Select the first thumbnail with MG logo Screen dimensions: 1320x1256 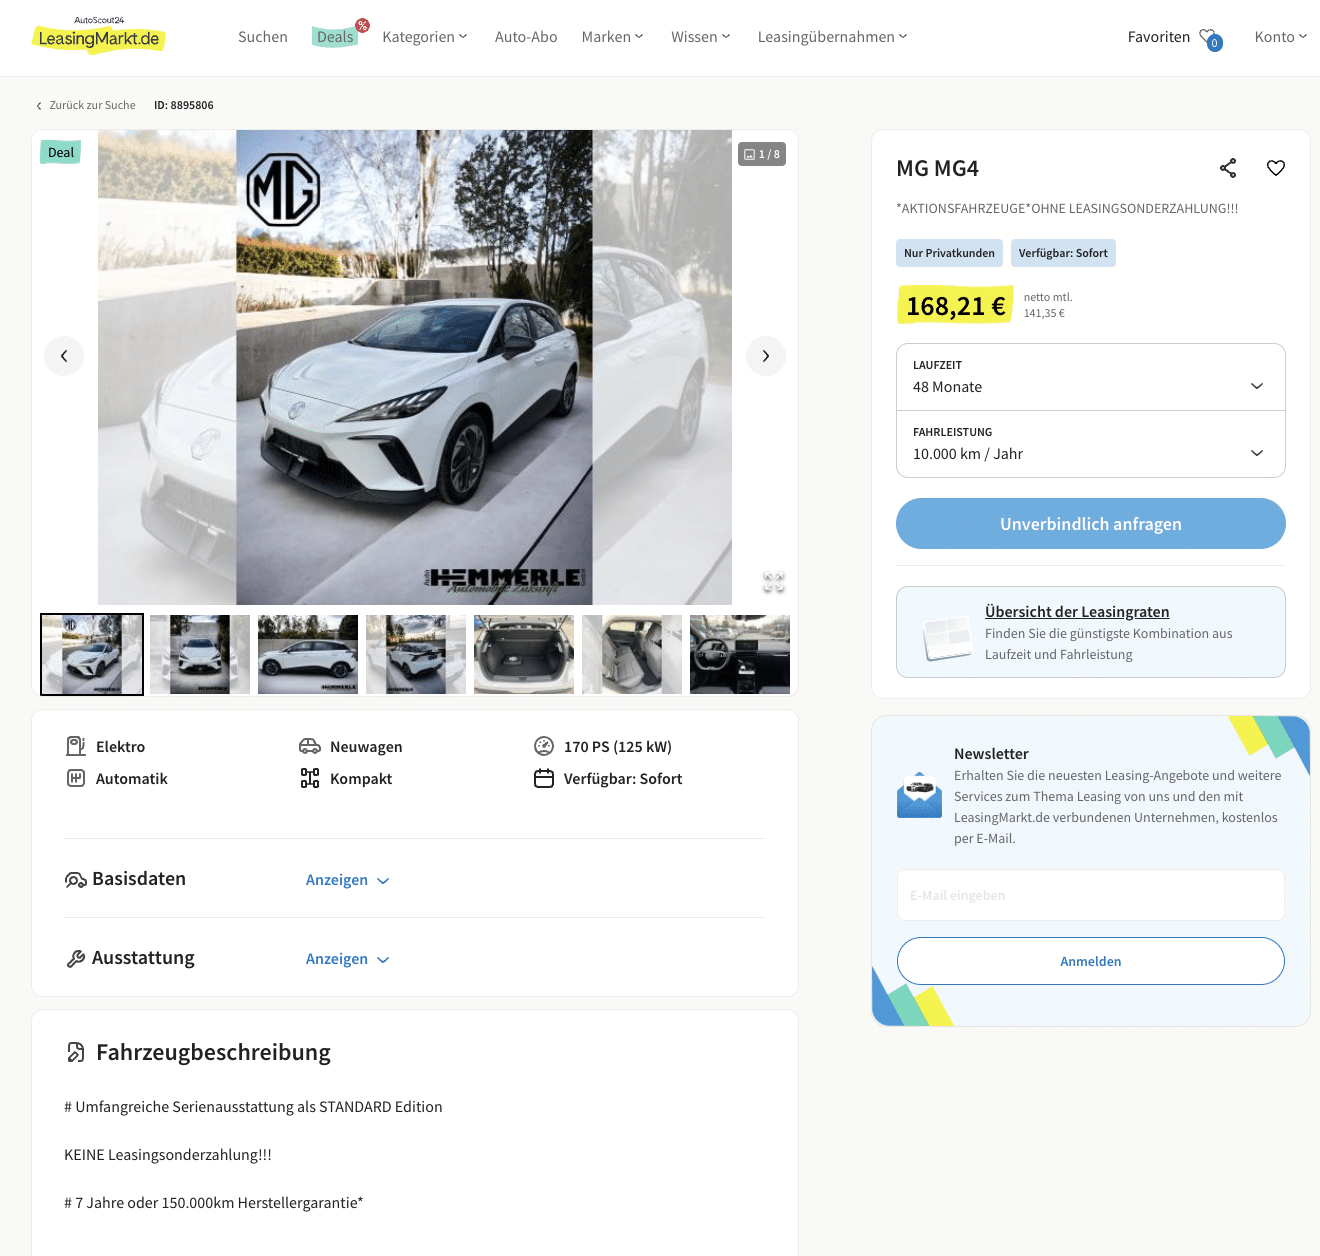point(92,654)
